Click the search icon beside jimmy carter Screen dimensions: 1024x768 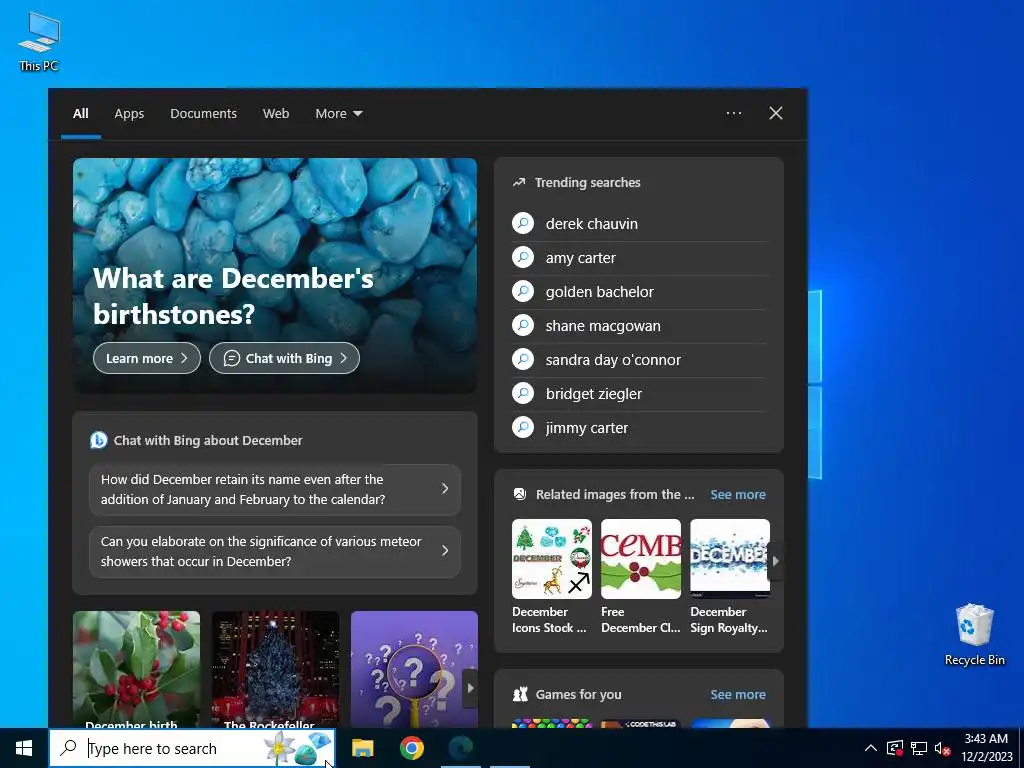(523, 427)
